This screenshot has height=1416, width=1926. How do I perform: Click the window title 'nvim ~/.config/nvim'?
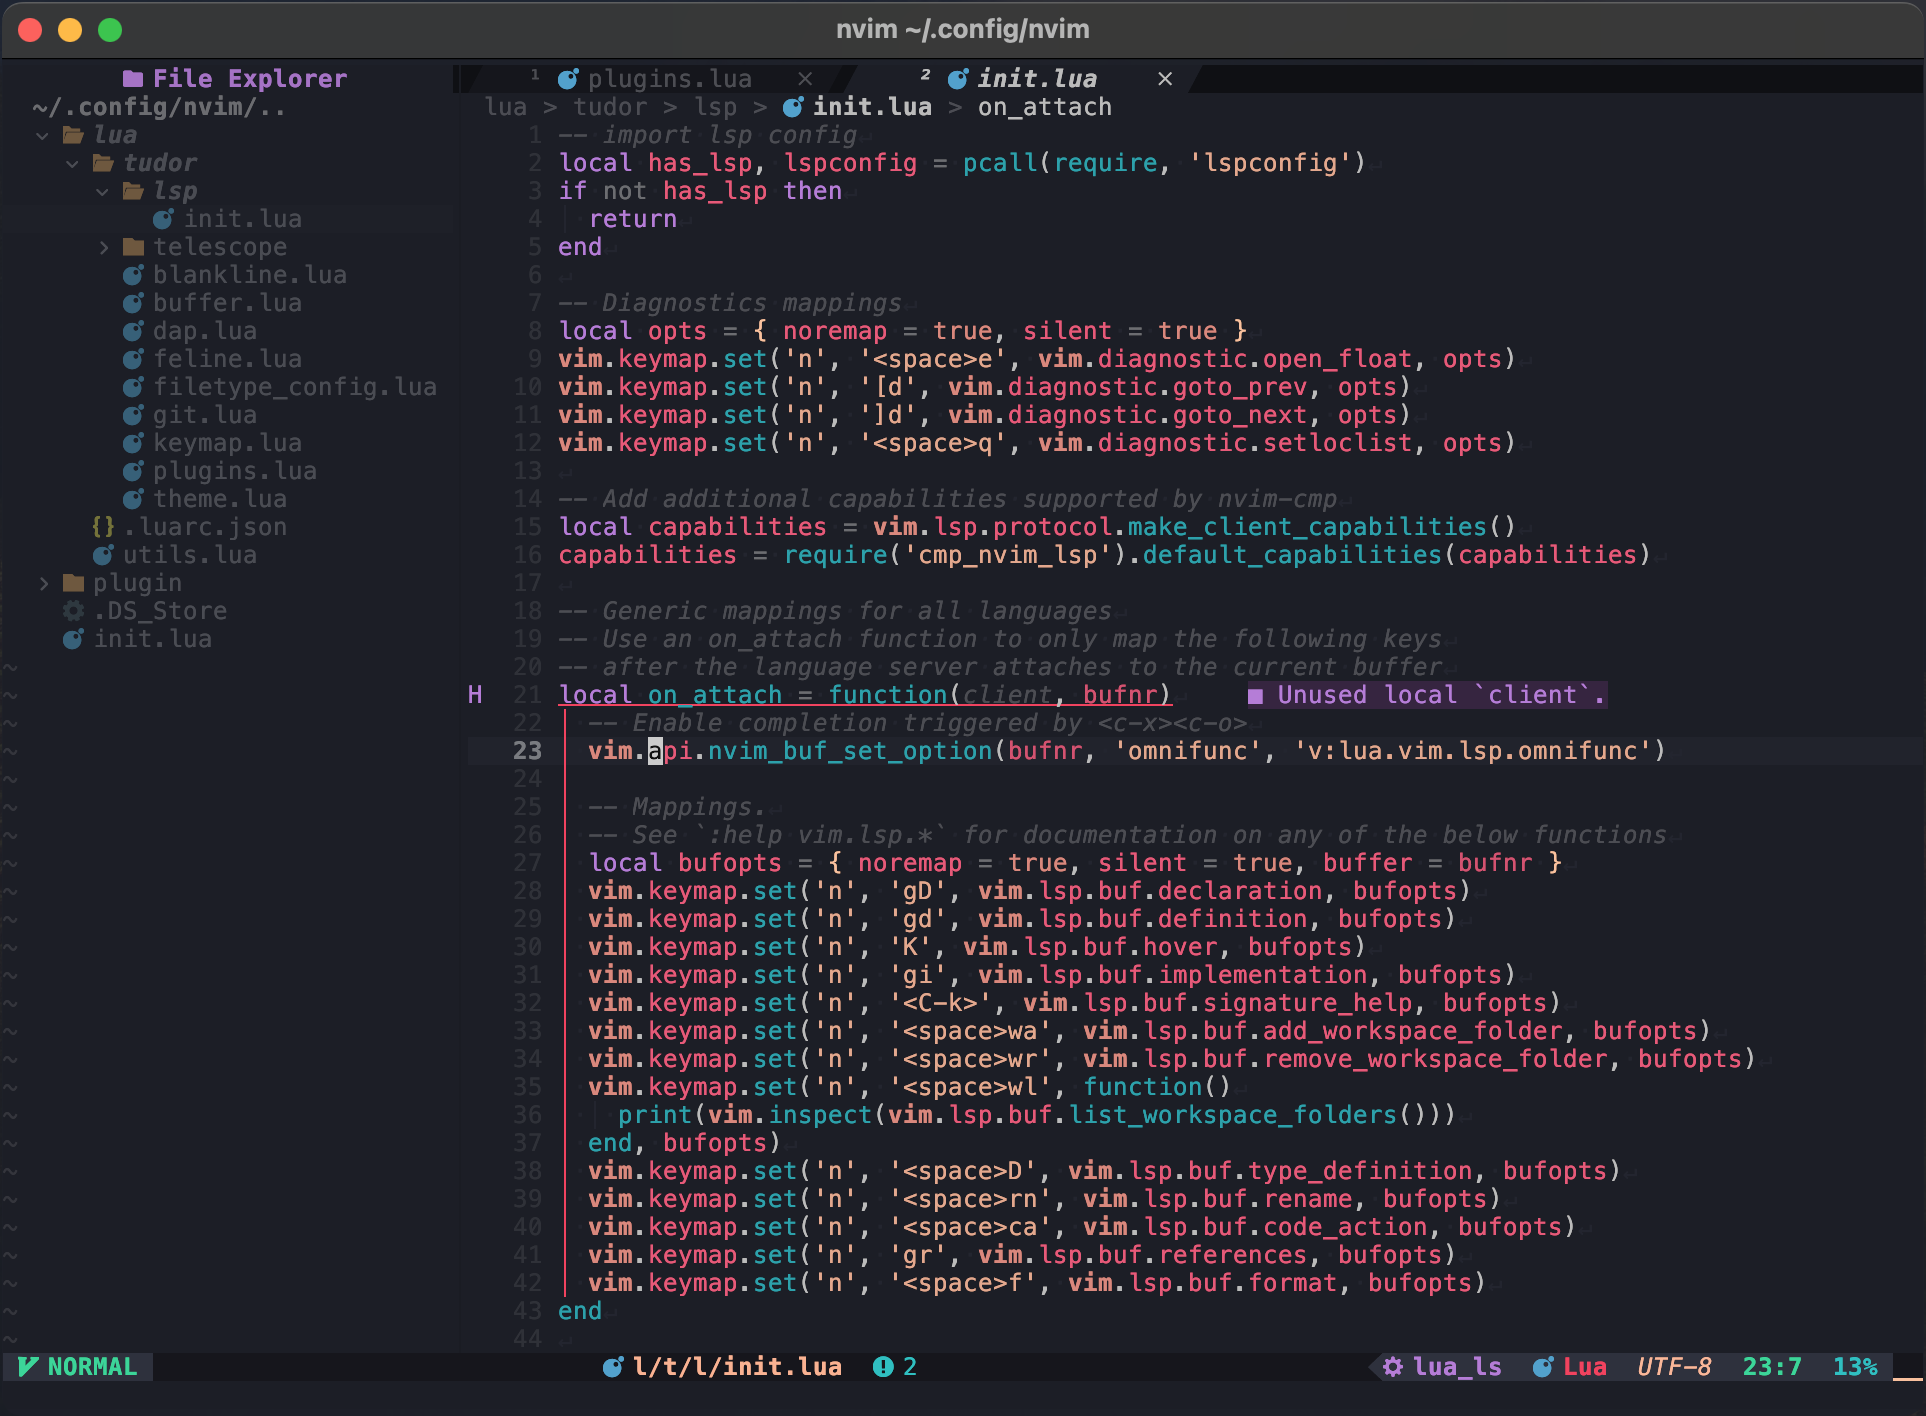(x=963, y=29)
